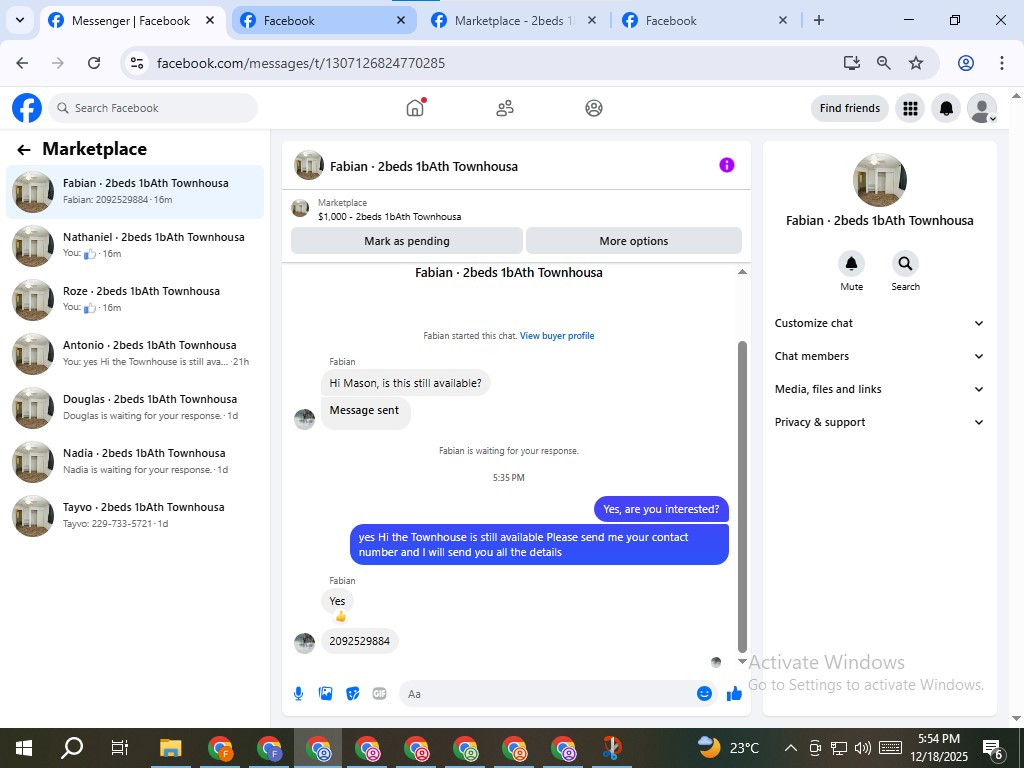Go back with browser back arrow
This screenshot has height=768, width=1024.
point(22,63)
